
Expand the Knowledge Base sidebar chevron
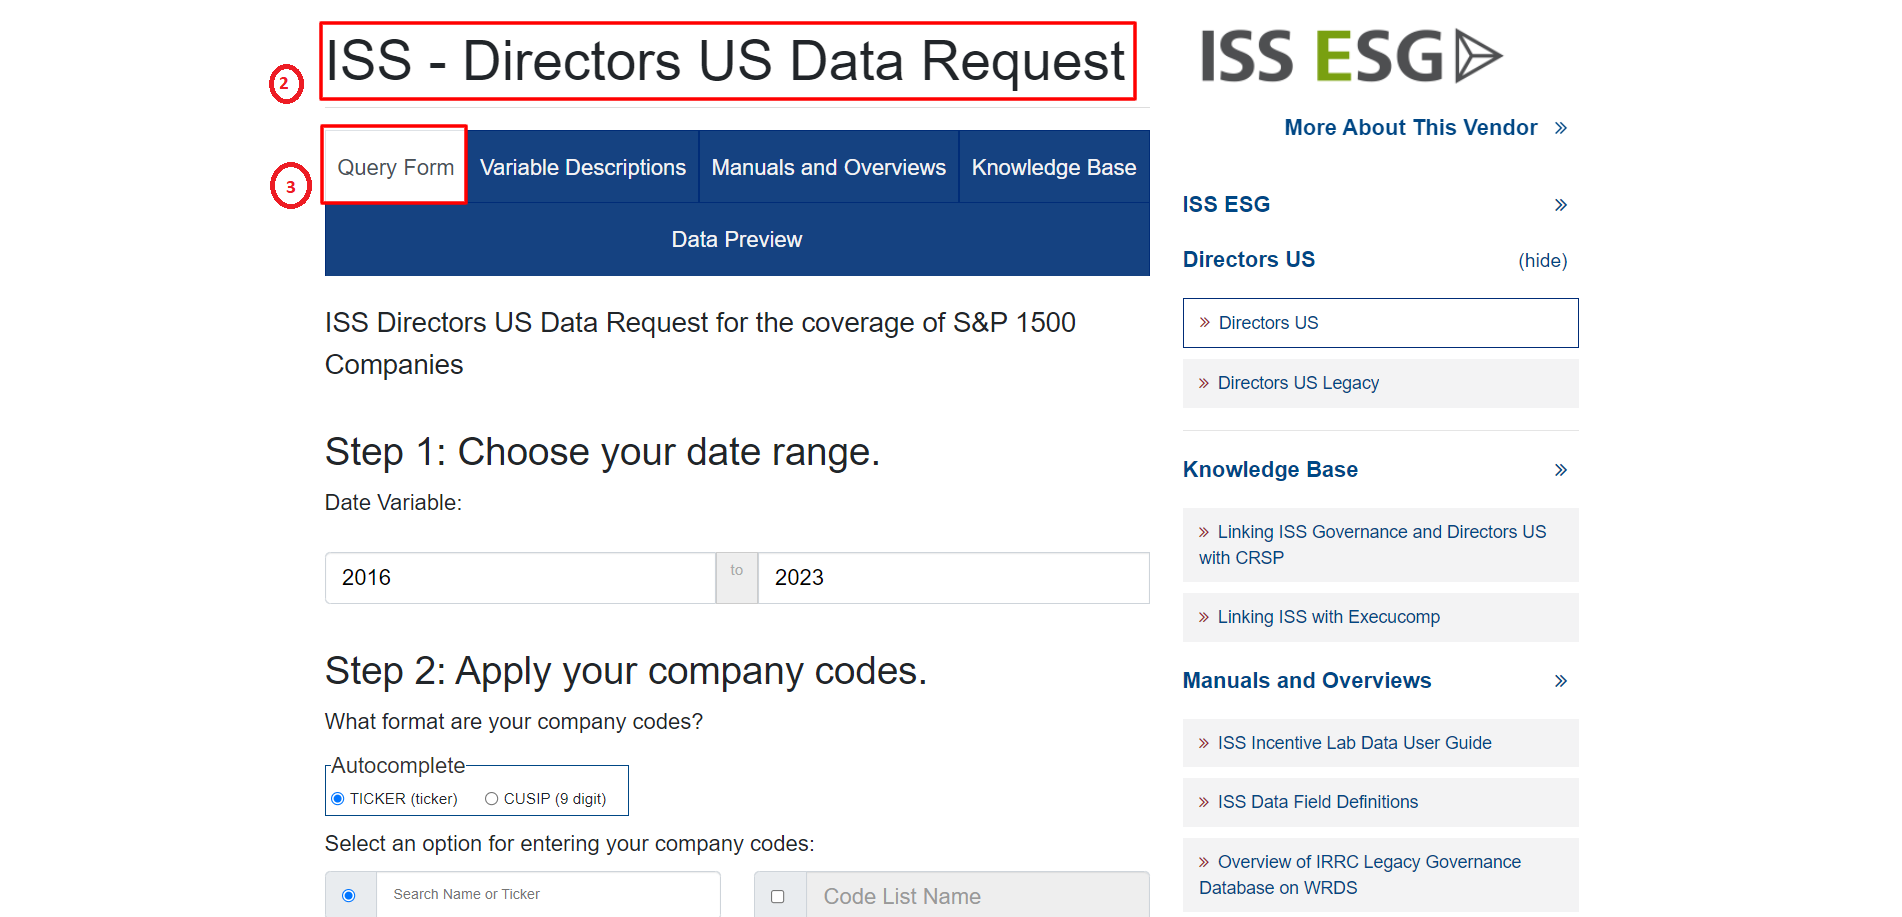pyautogui.click(x=1561, y=470)
